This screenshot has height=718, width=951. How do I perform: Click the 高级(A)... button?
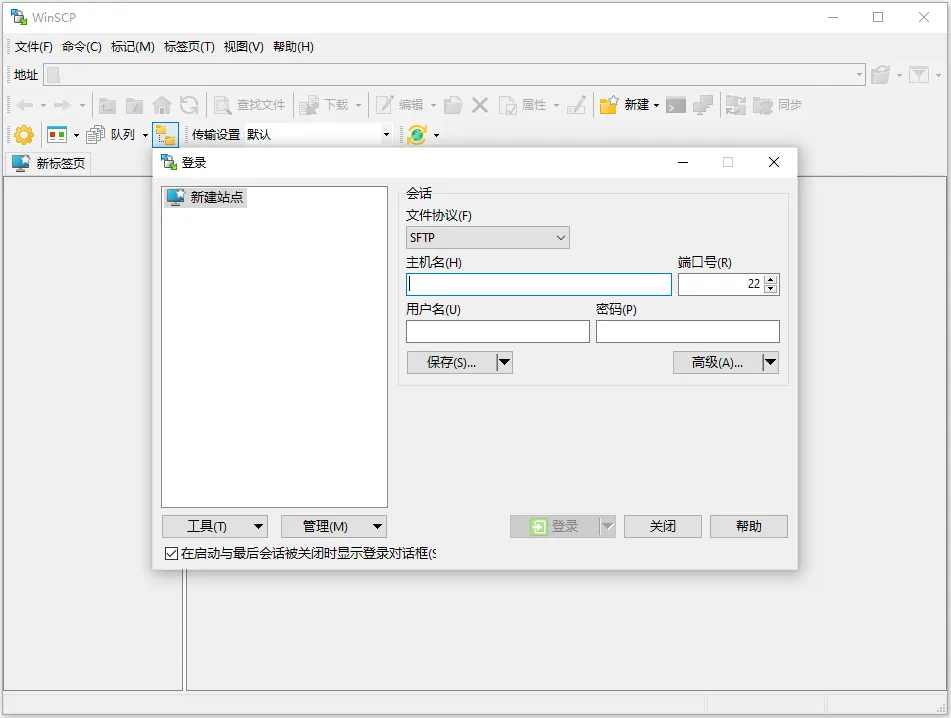click(x=717, y=363)
